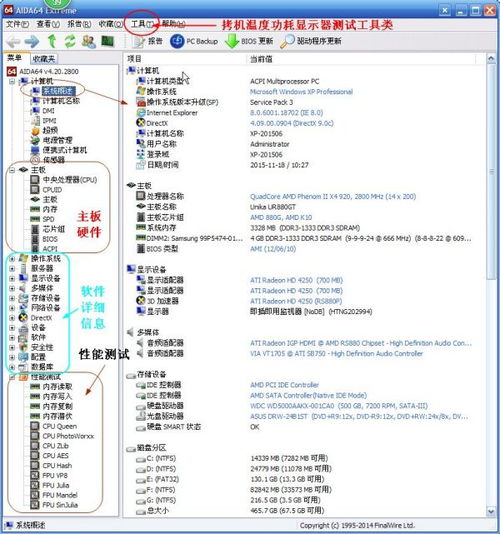Viewport: 500px width, 534px height.
Task: Click the green graph monitor icon
Action: (x=108, y=41)
